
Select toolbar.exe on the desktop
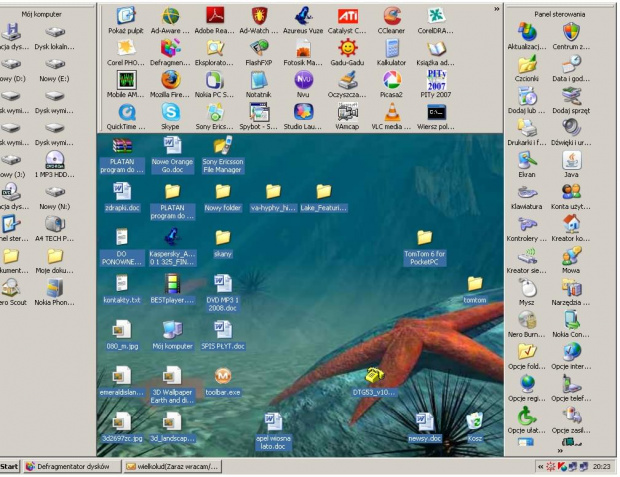[x=223, y=382]
